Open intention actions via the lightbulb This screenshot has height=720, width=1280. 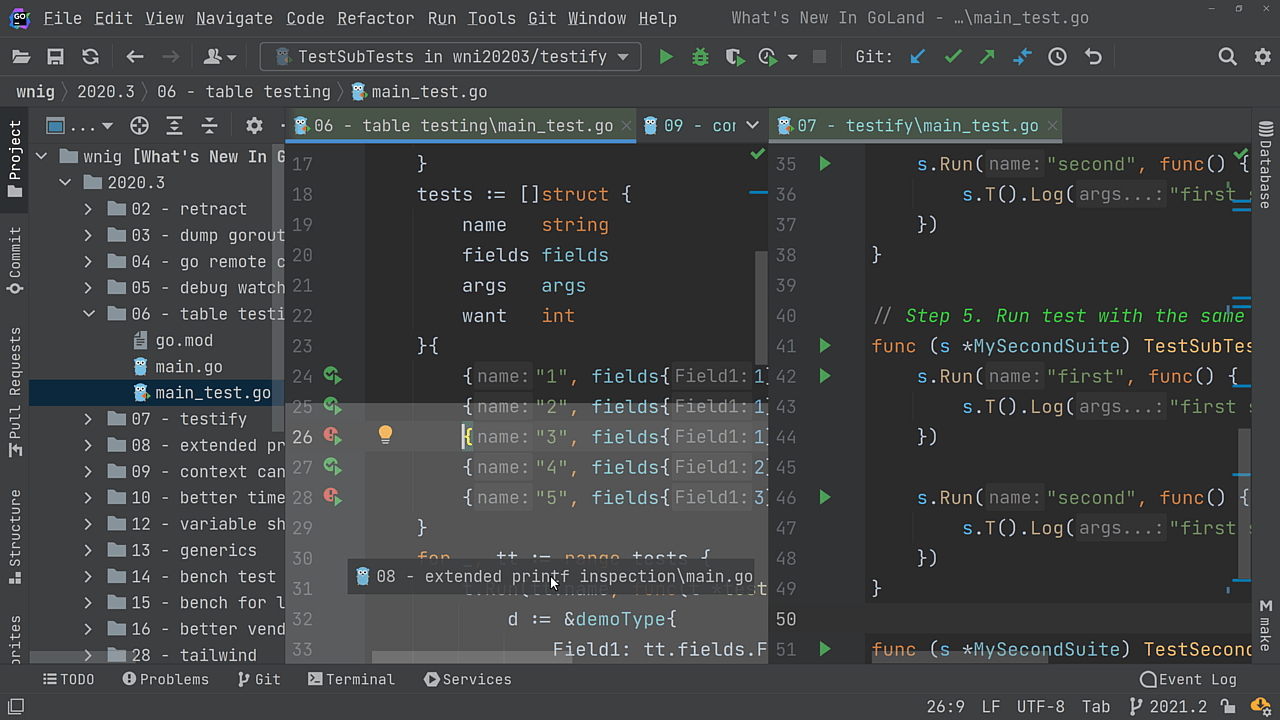coord(385,435)
